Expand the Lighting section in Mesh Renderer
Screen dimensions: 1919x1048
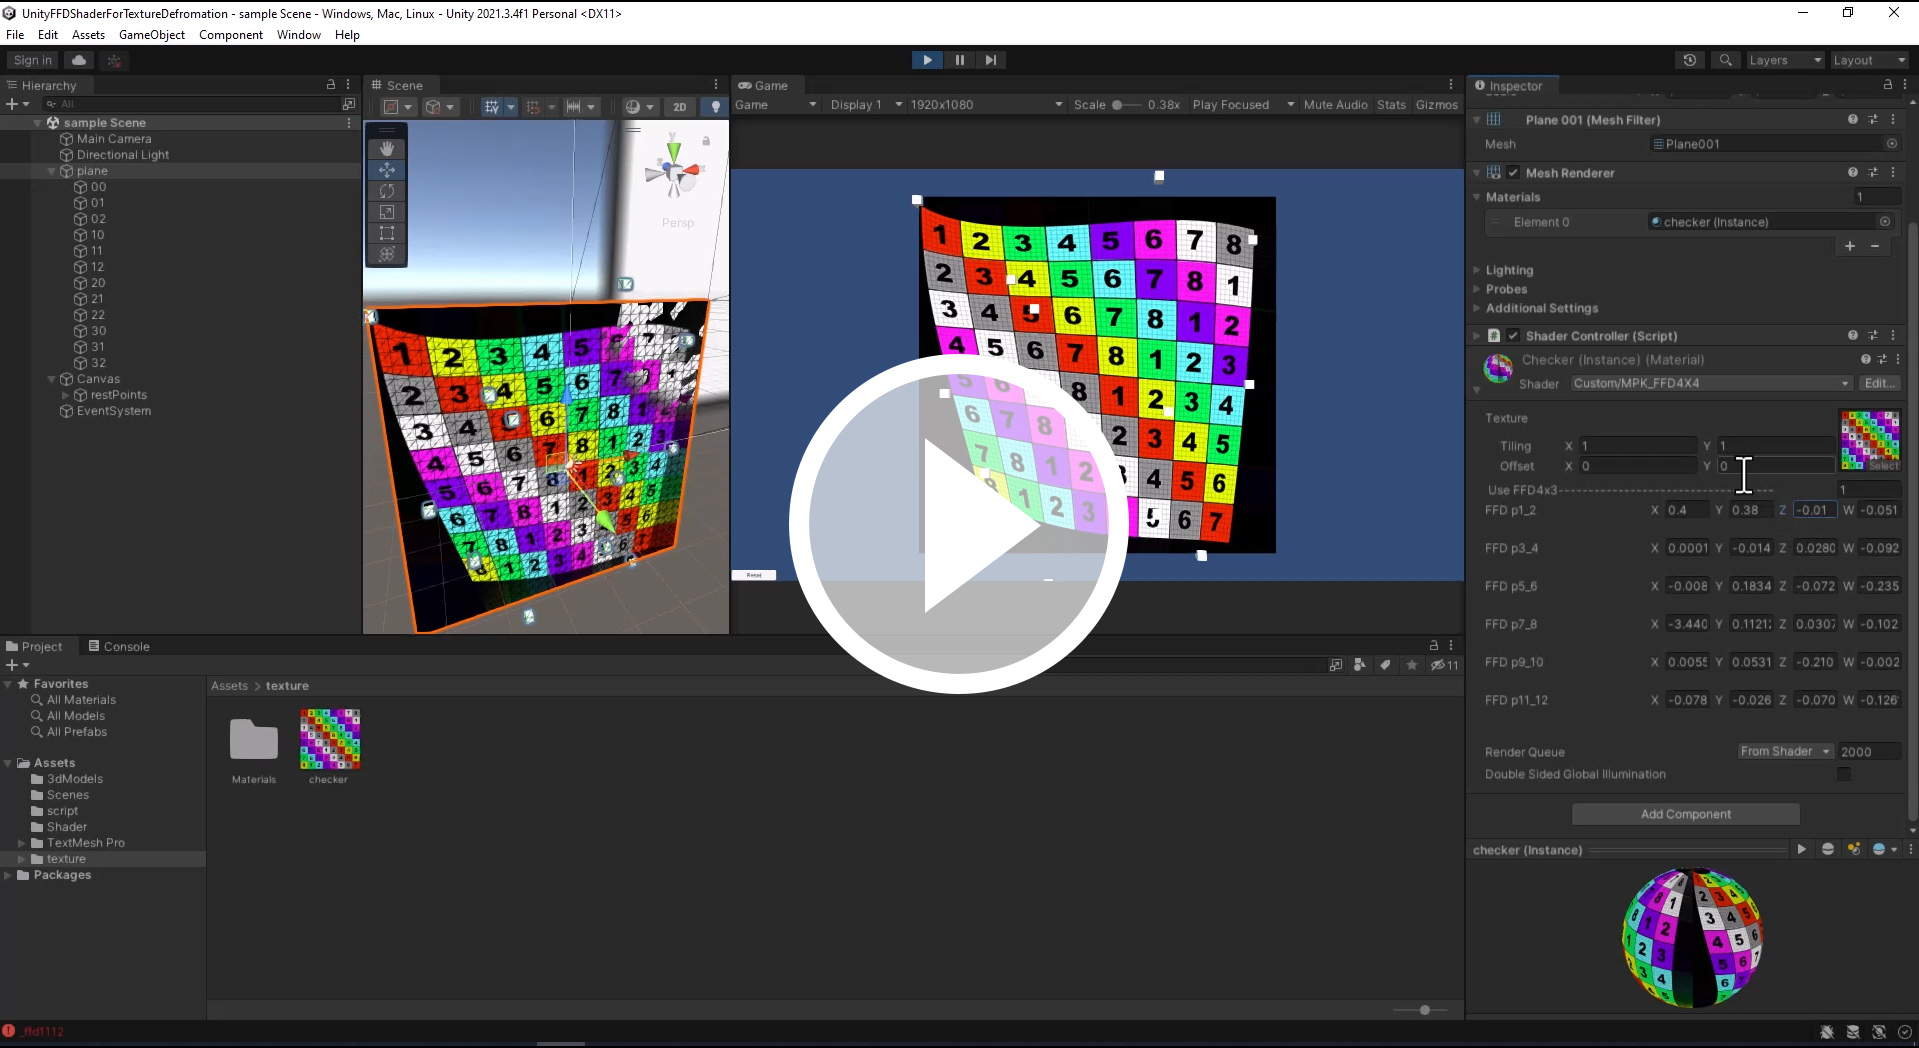coord(1509,270)
